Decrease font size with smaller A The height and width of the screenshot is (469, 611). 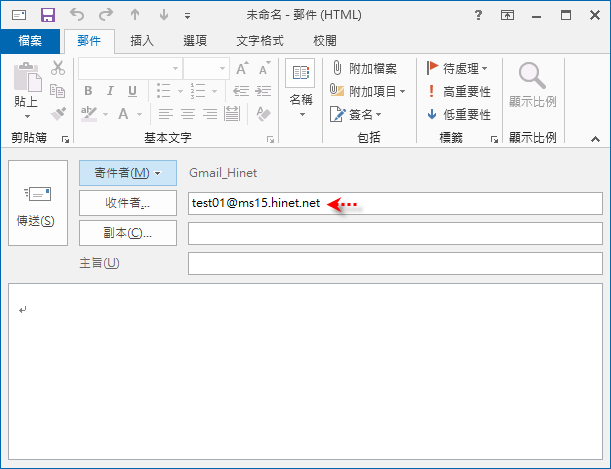(x=265, y=68)
